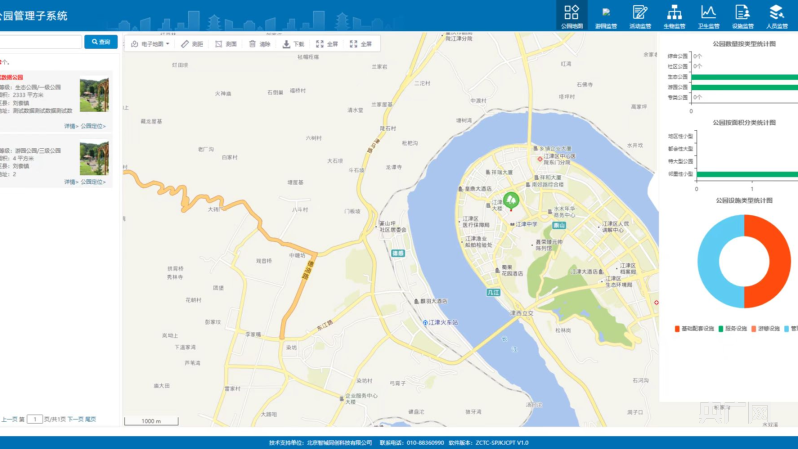The image size is (798, 449).
Task: Open the 公园地图 park map module
Action: [x=572, y=16]
